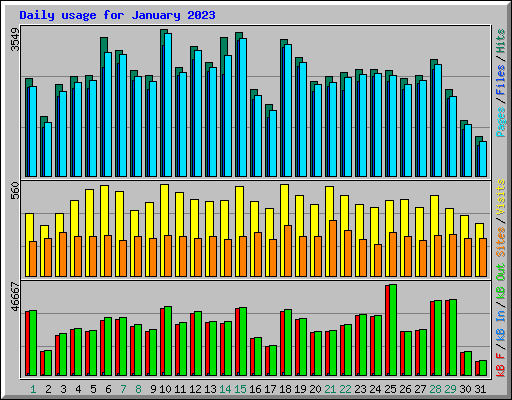Select day label 23 on the axis
Viewport: 512px width, 400px height.
tap(360, 389)
